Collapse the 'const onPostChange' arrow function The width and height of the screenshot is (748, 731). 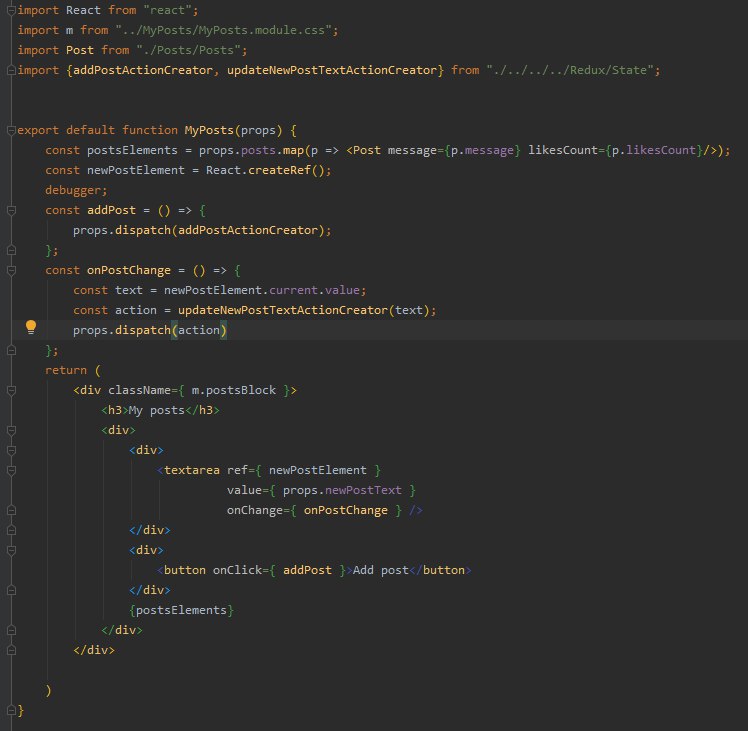coord(11,271)
